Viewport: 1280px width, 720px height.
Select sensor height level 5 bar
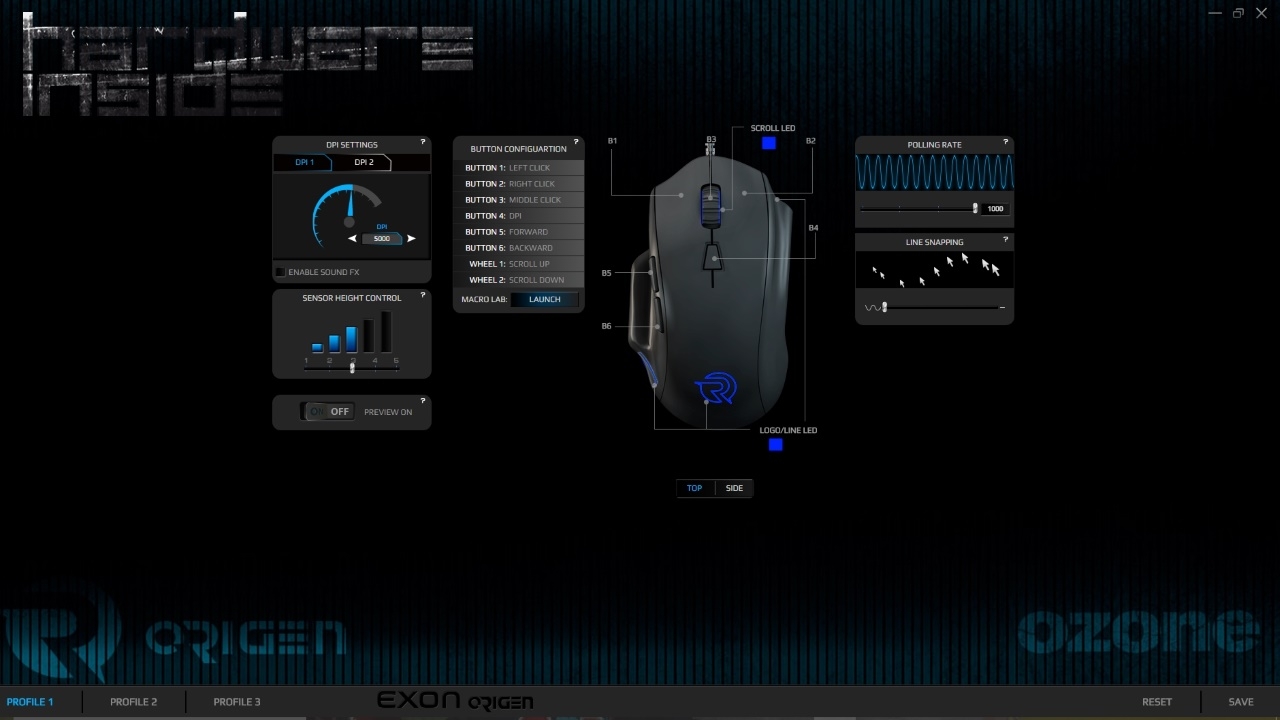pyautogui.click(x=386, y=332)
